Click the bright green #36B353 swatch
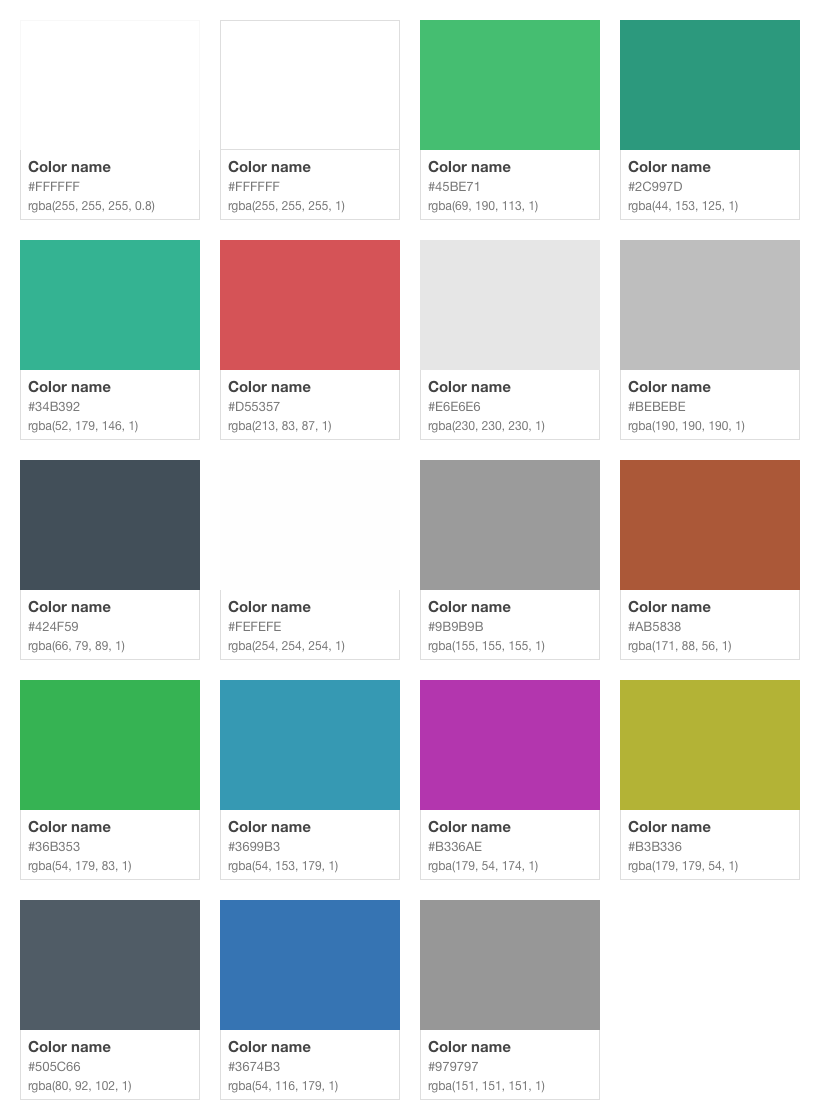This screenshot has height=1120, width=820. click(110, 745)
